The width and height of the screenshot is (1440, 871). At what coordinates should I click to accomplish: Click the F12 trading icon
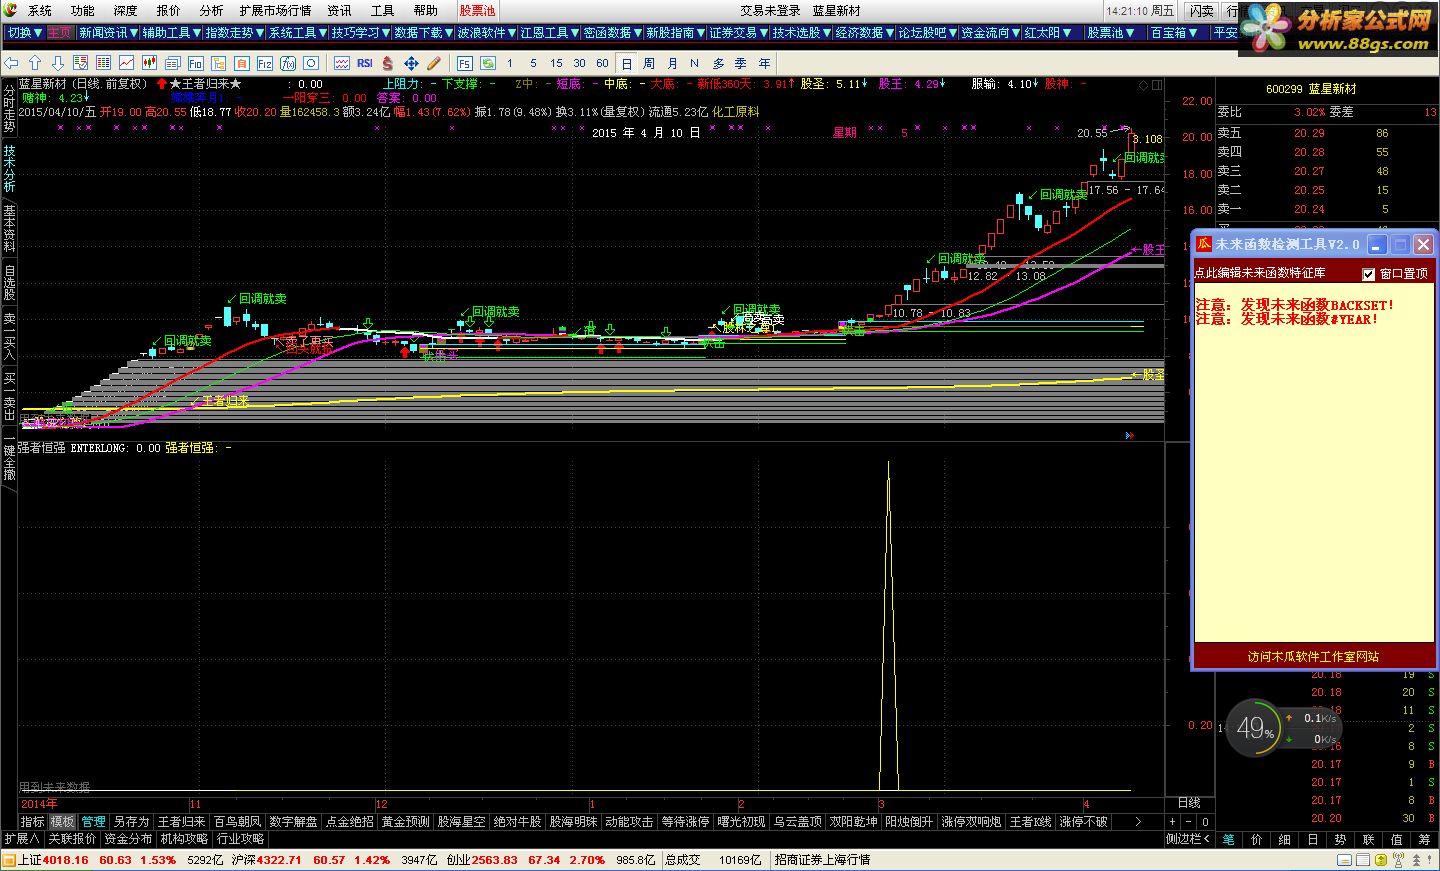[x=265, y=63]
